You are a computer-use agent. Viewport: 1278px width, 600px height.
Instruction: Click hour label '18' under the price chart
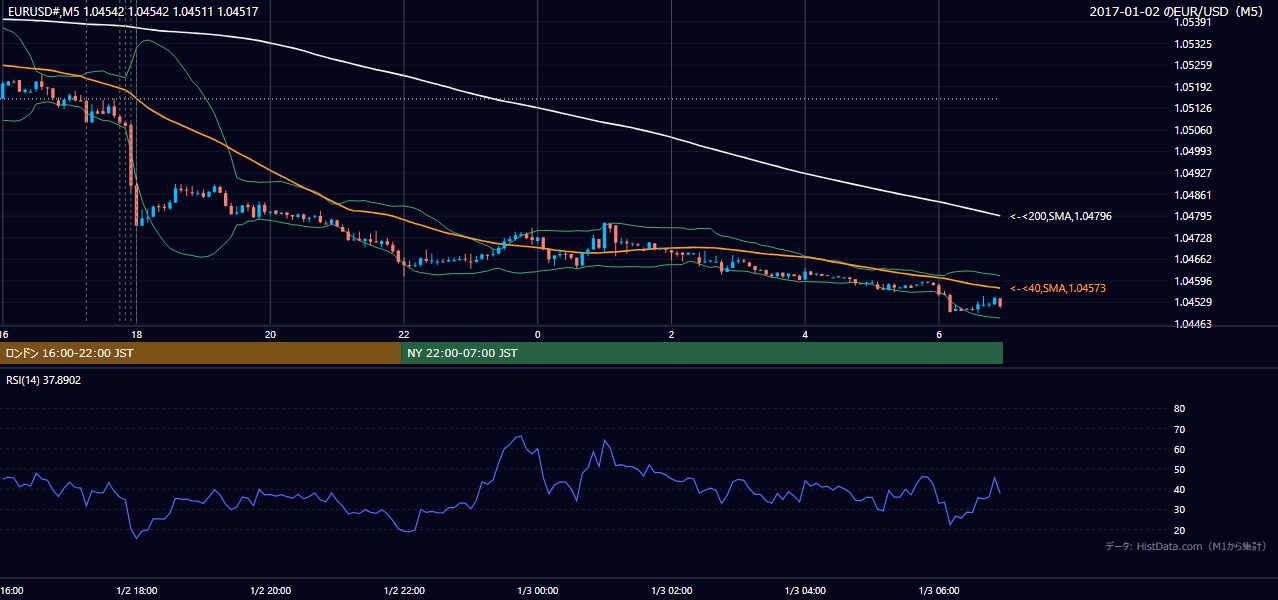click(136, 334)
